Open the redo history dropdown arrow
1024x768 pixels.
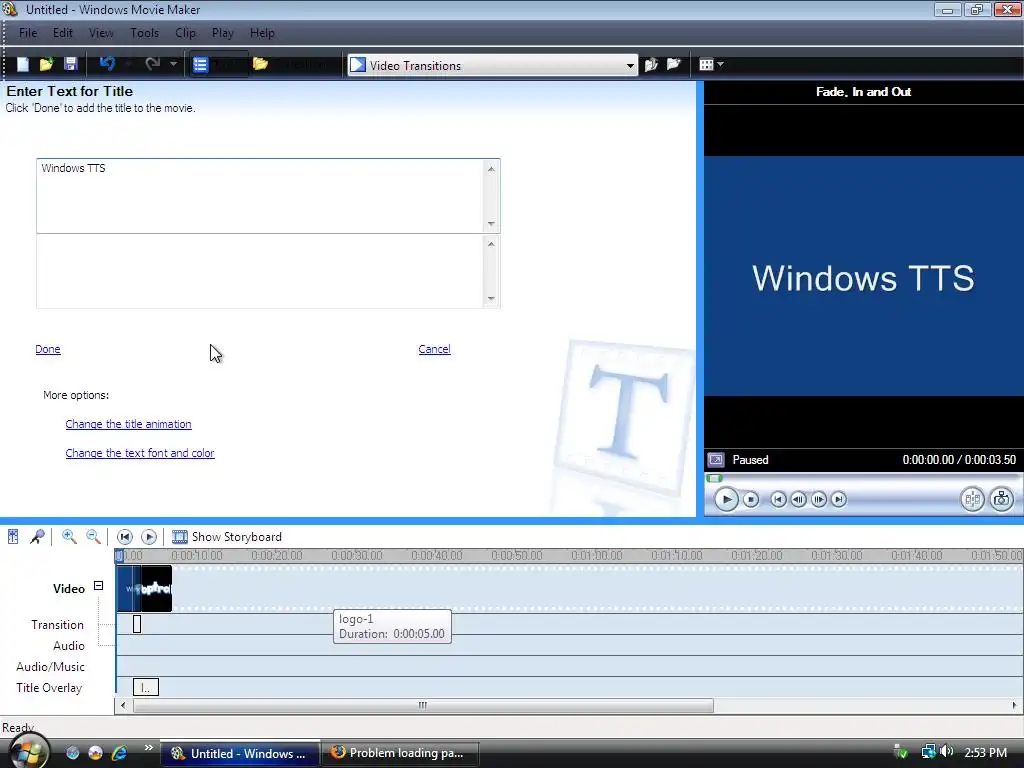click(x=173, y=64)
